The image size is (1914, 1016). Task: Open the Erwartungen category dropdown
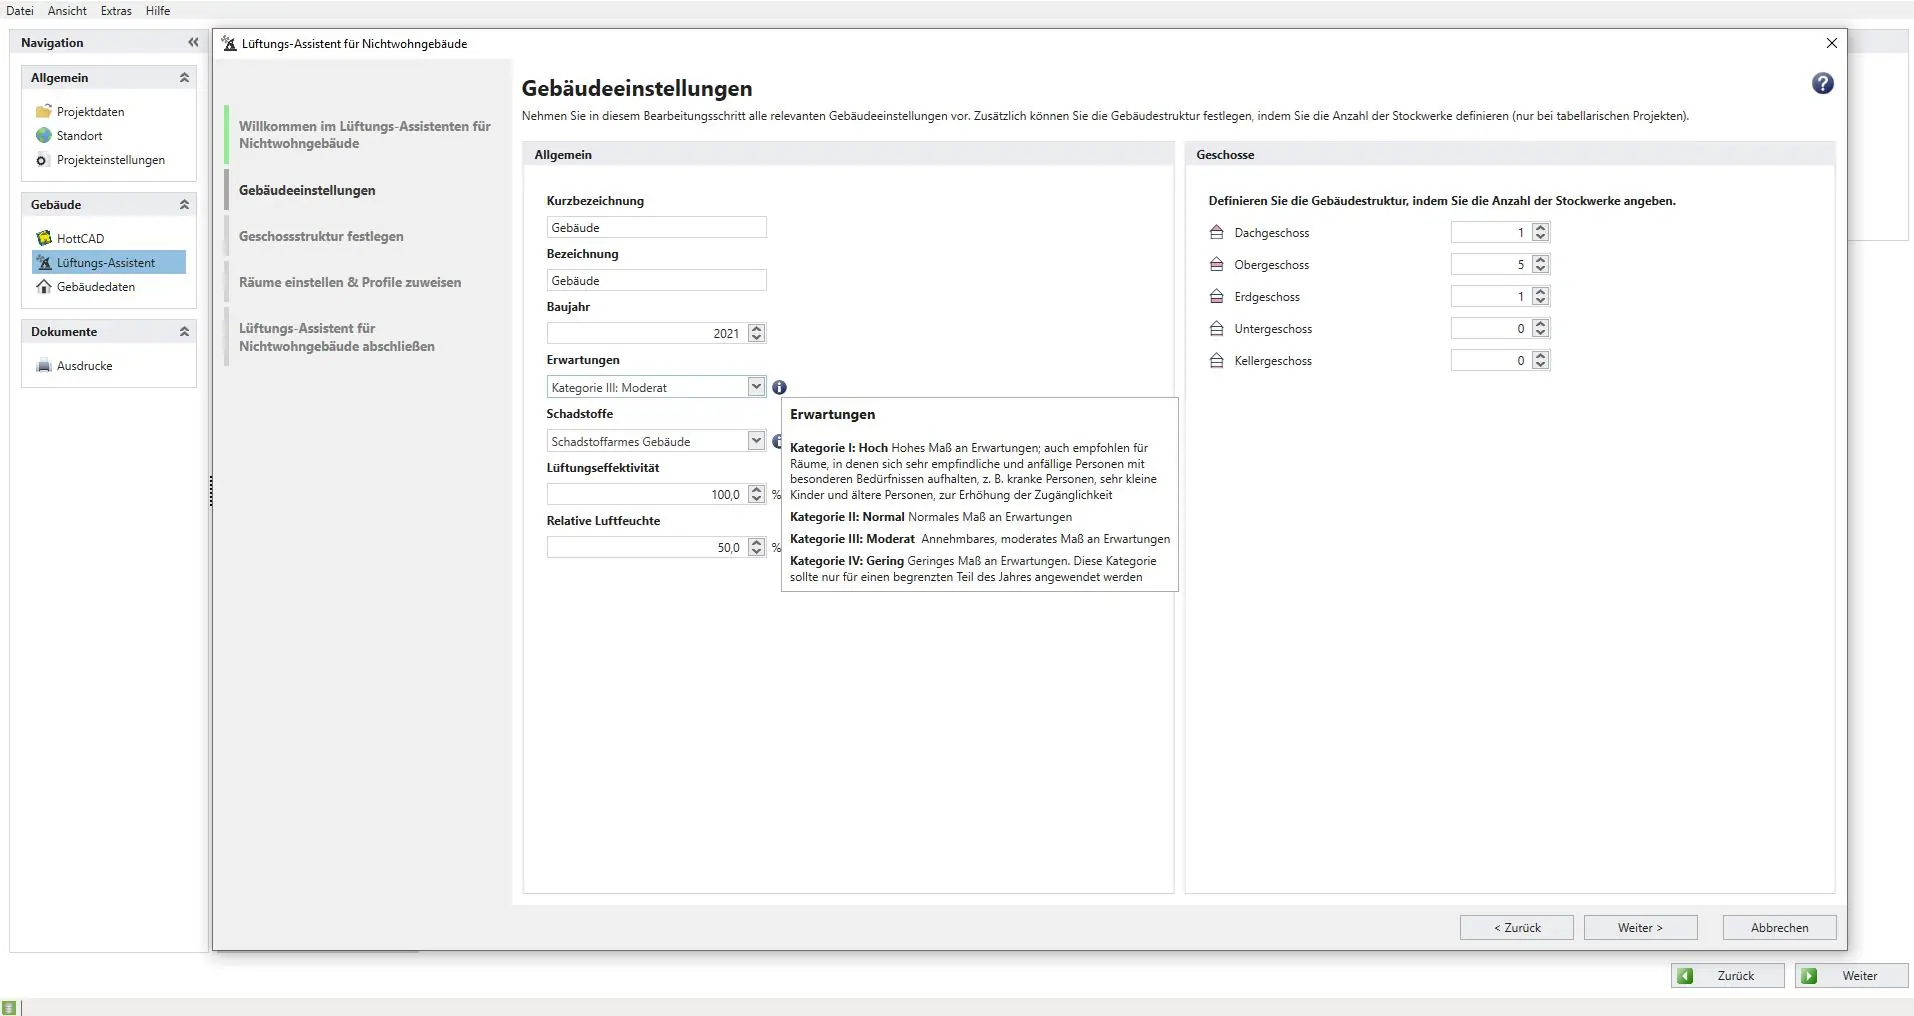pyautogui.click(x=756, y=388)
